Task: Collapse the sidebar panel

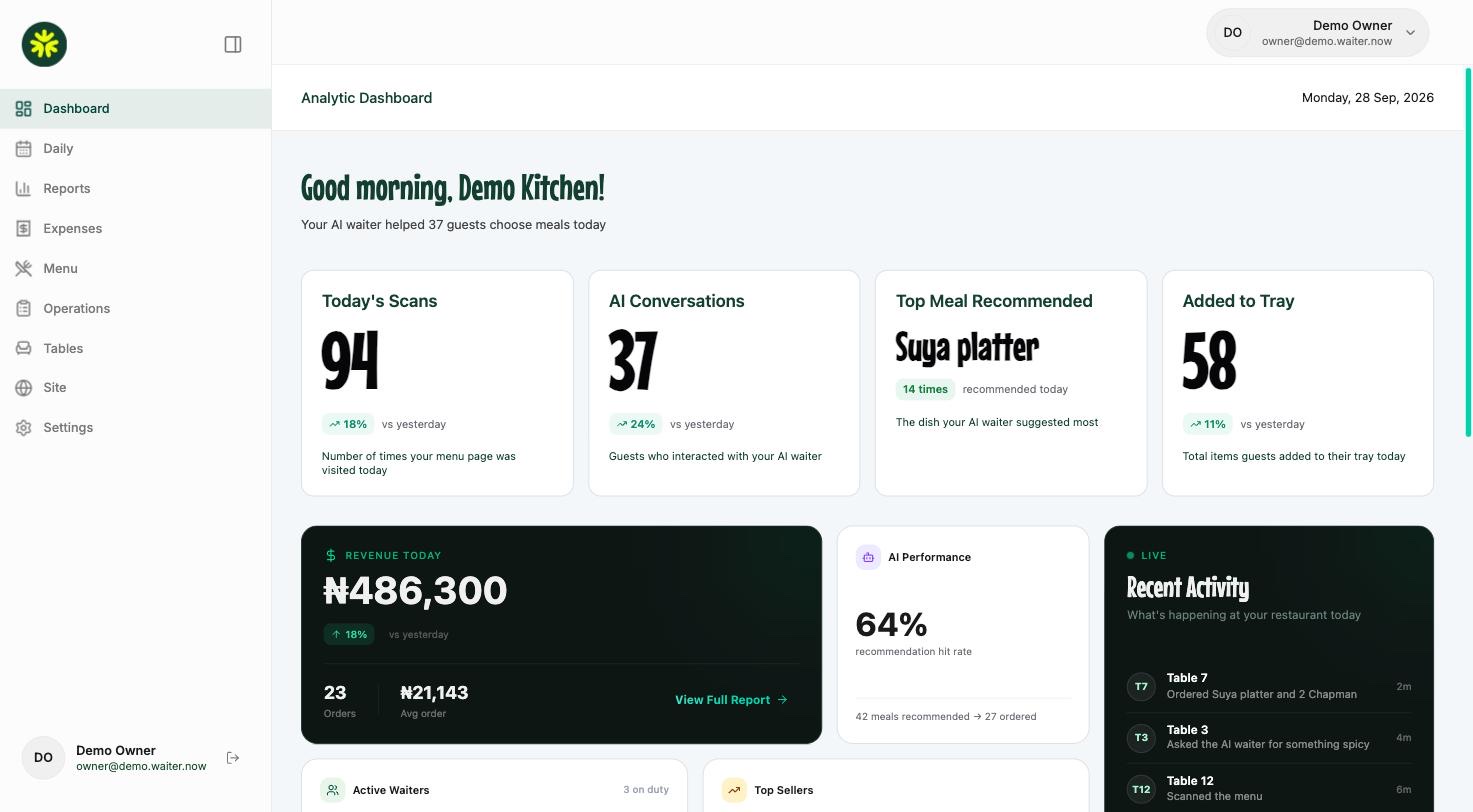Action: (233, 44)
